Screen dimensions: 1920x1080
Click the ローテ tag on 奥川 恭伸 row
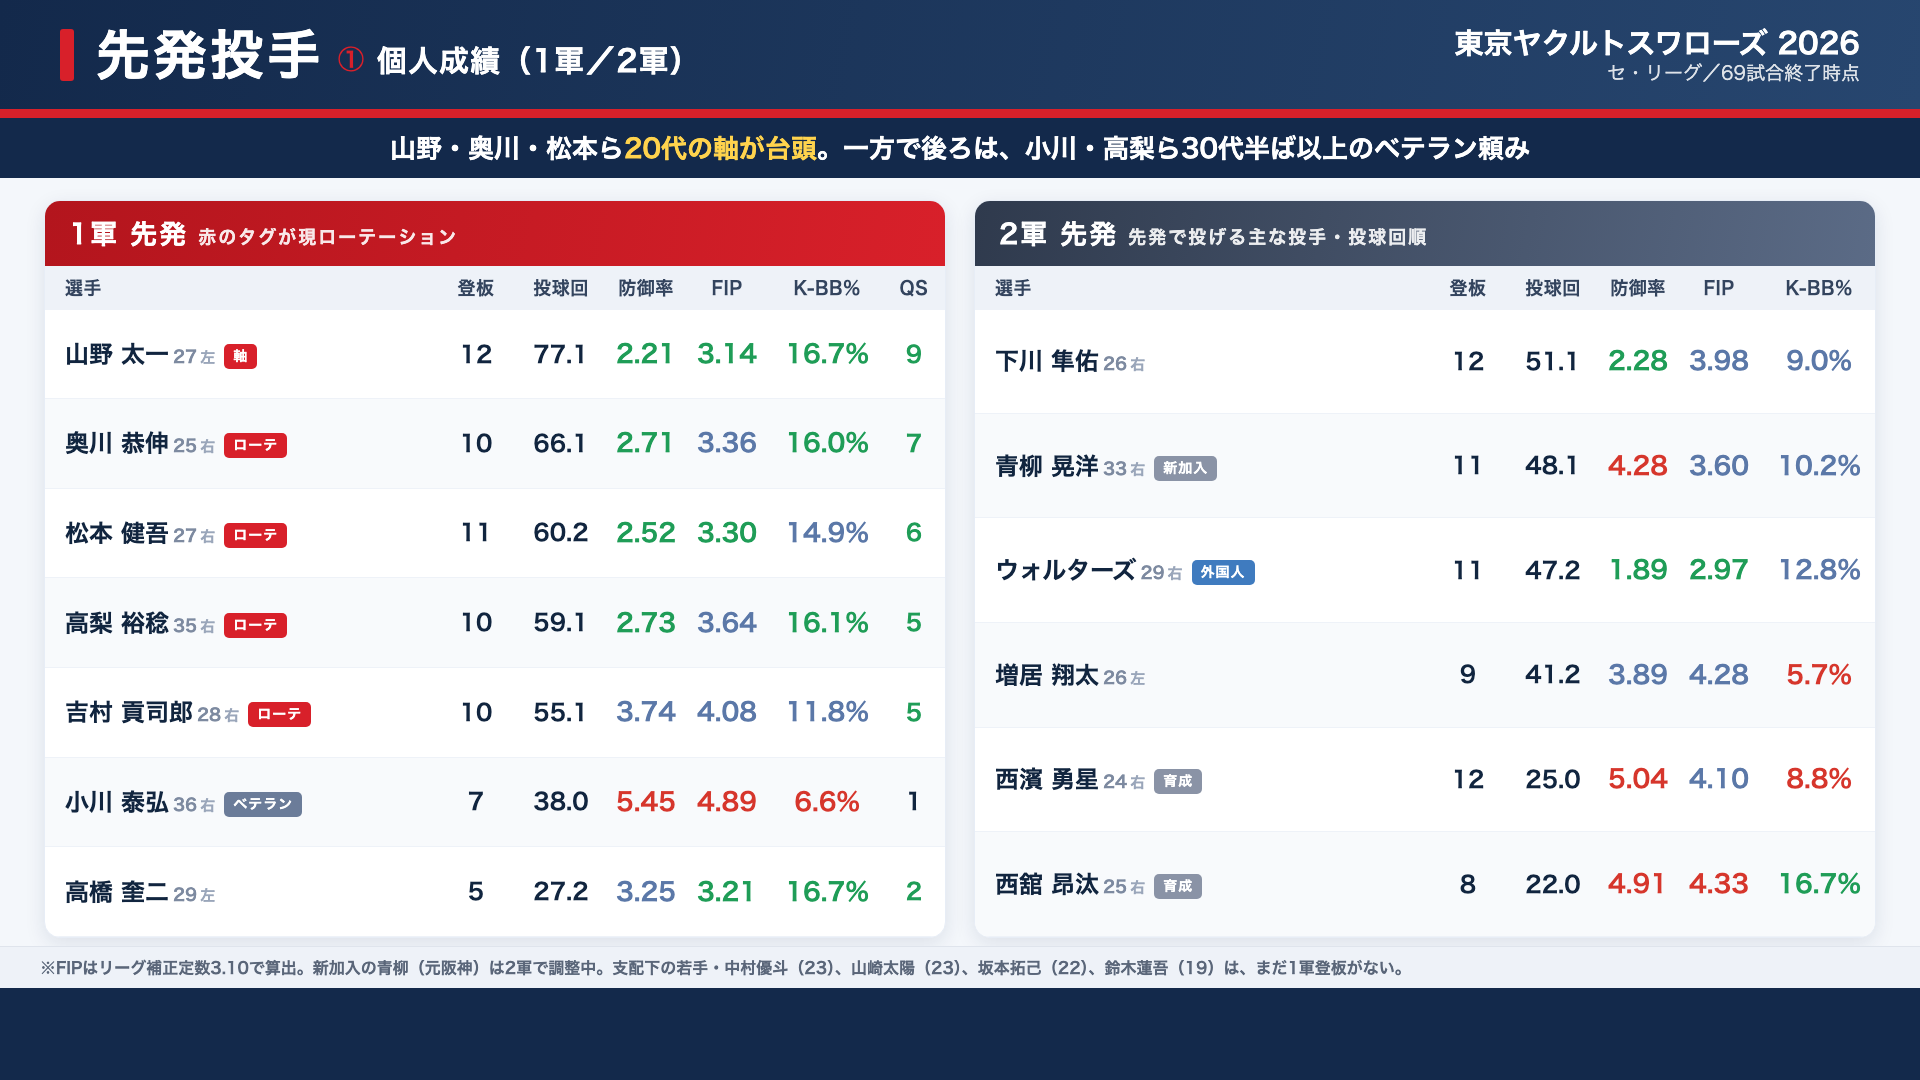255,445
